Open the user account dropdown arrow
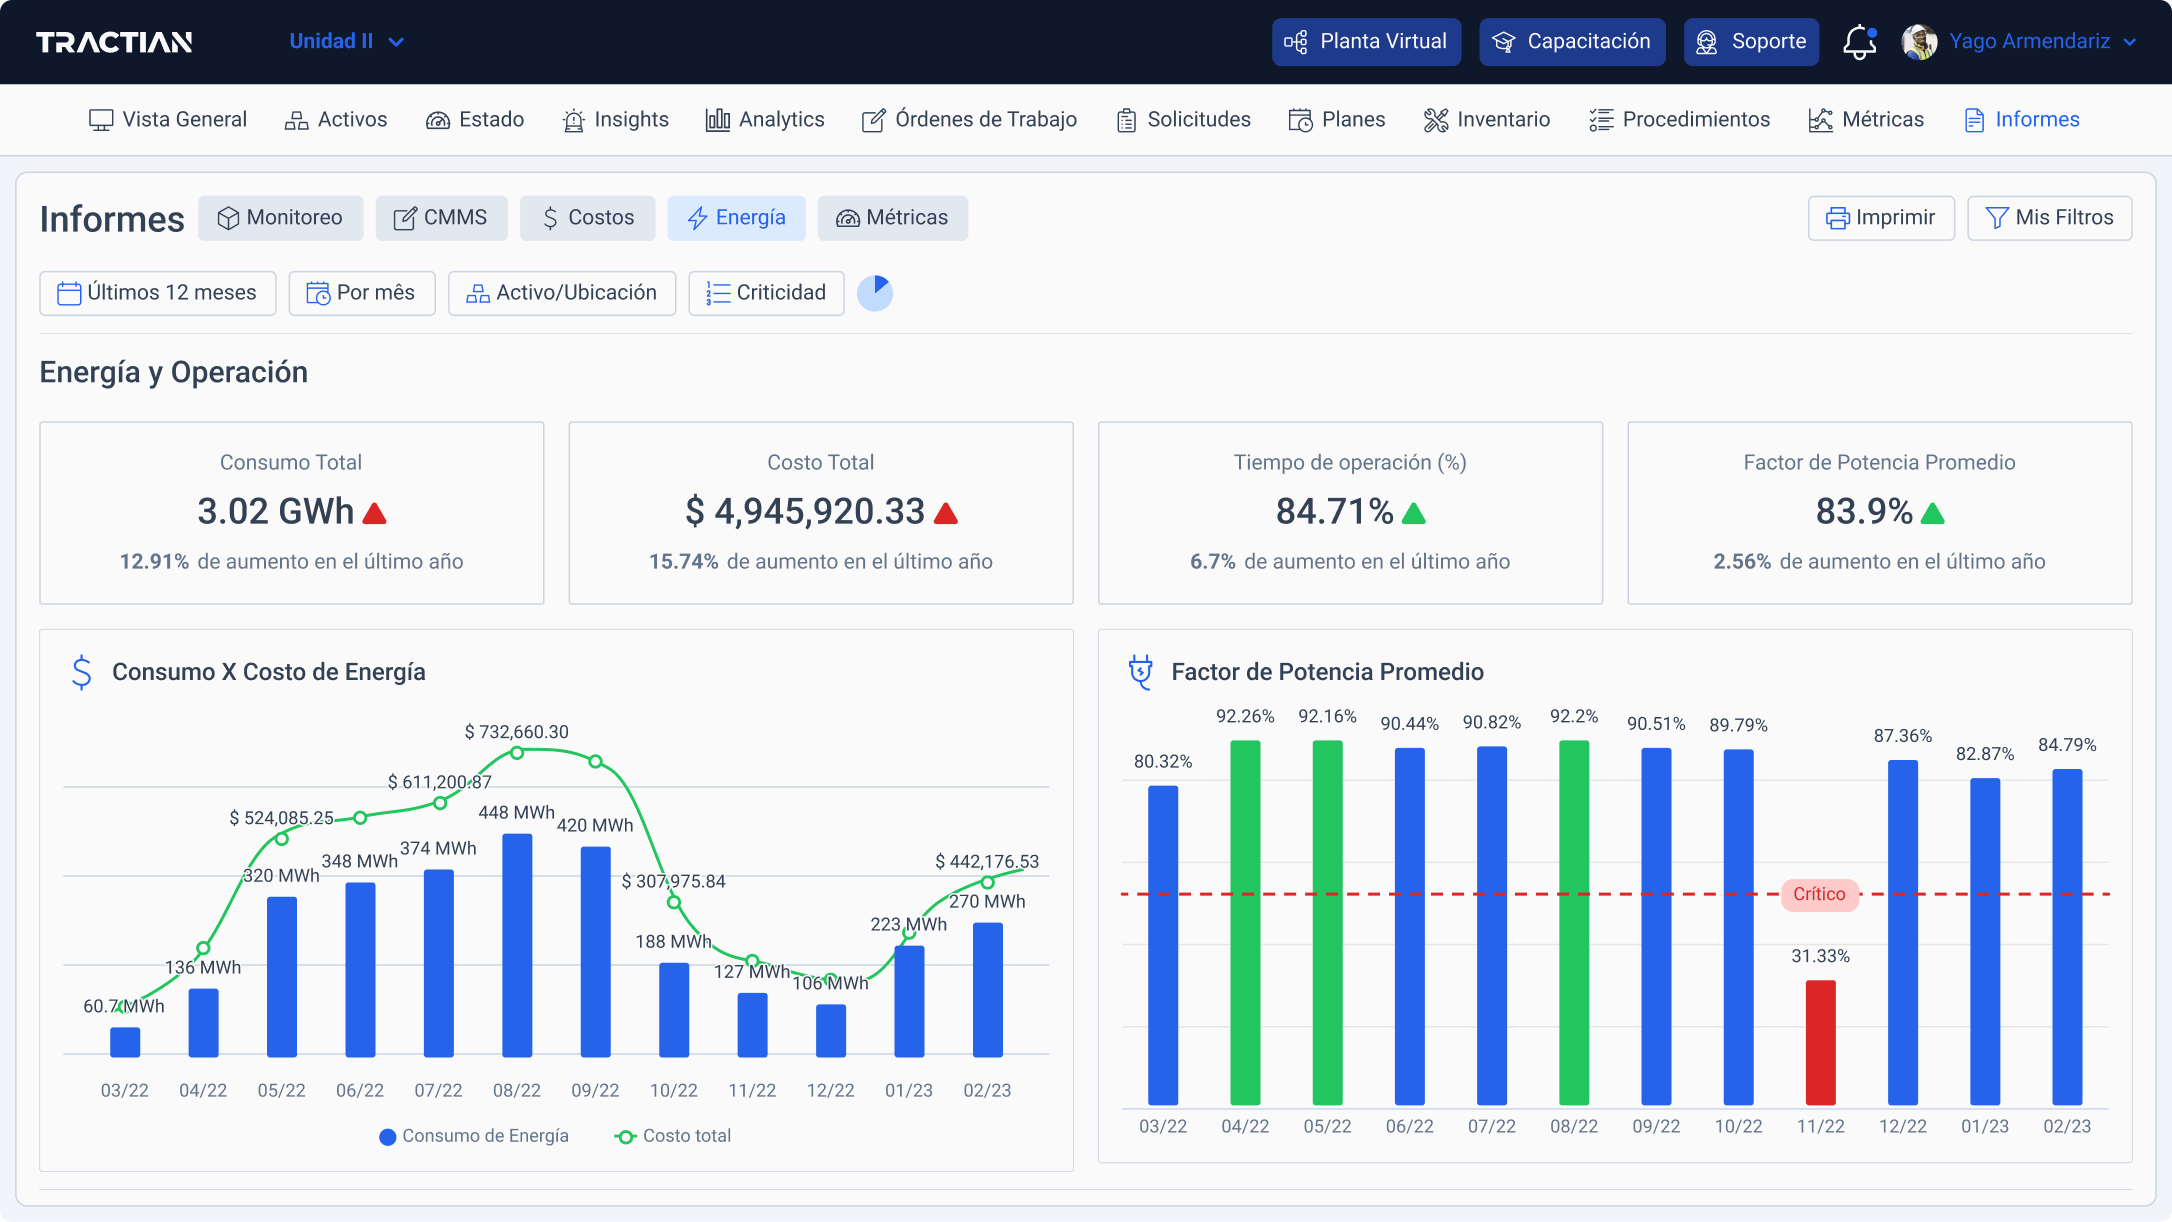The width and height of the screenshot is (2172, 1222). point(2130,42)
